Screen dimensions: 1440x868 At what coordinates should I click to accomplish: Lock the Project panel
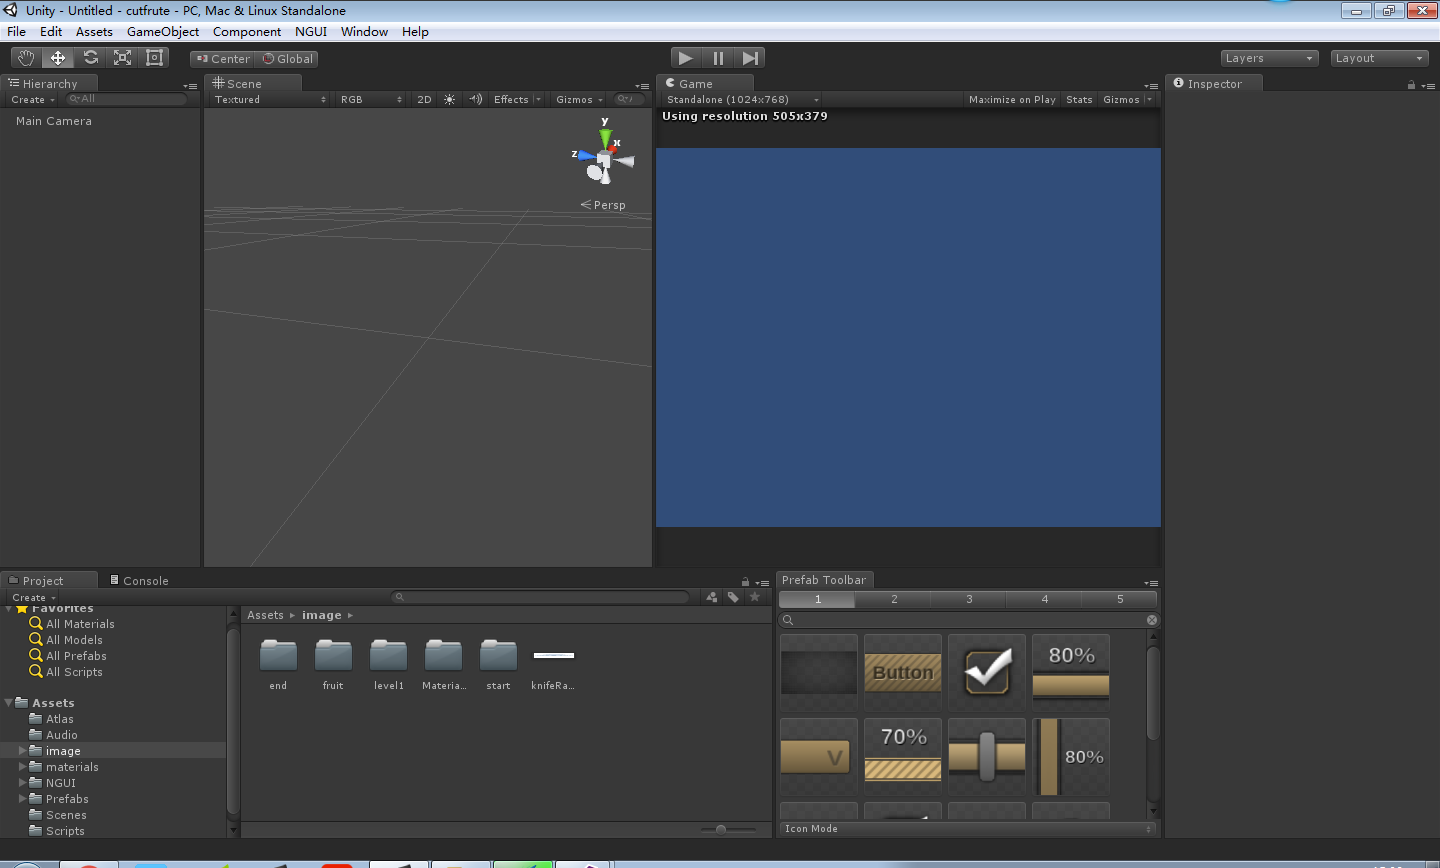[x=745, y=582]
